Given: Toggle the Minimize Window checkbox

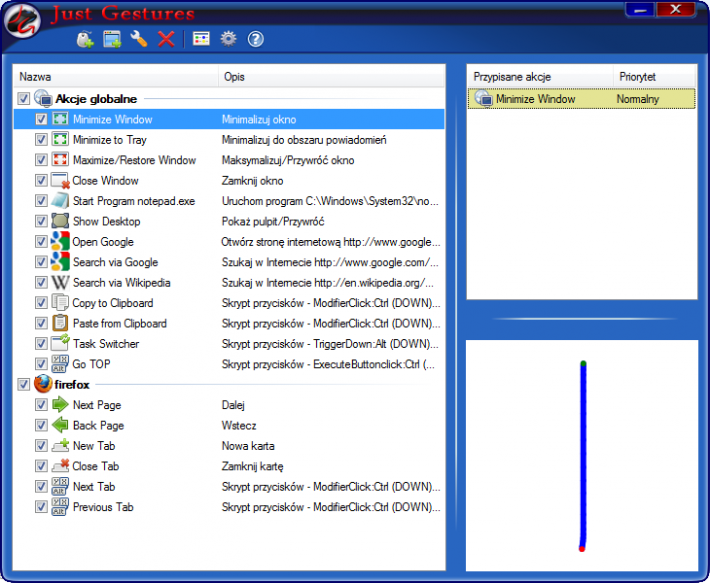Looking at the screenshot, I should 41,119.
